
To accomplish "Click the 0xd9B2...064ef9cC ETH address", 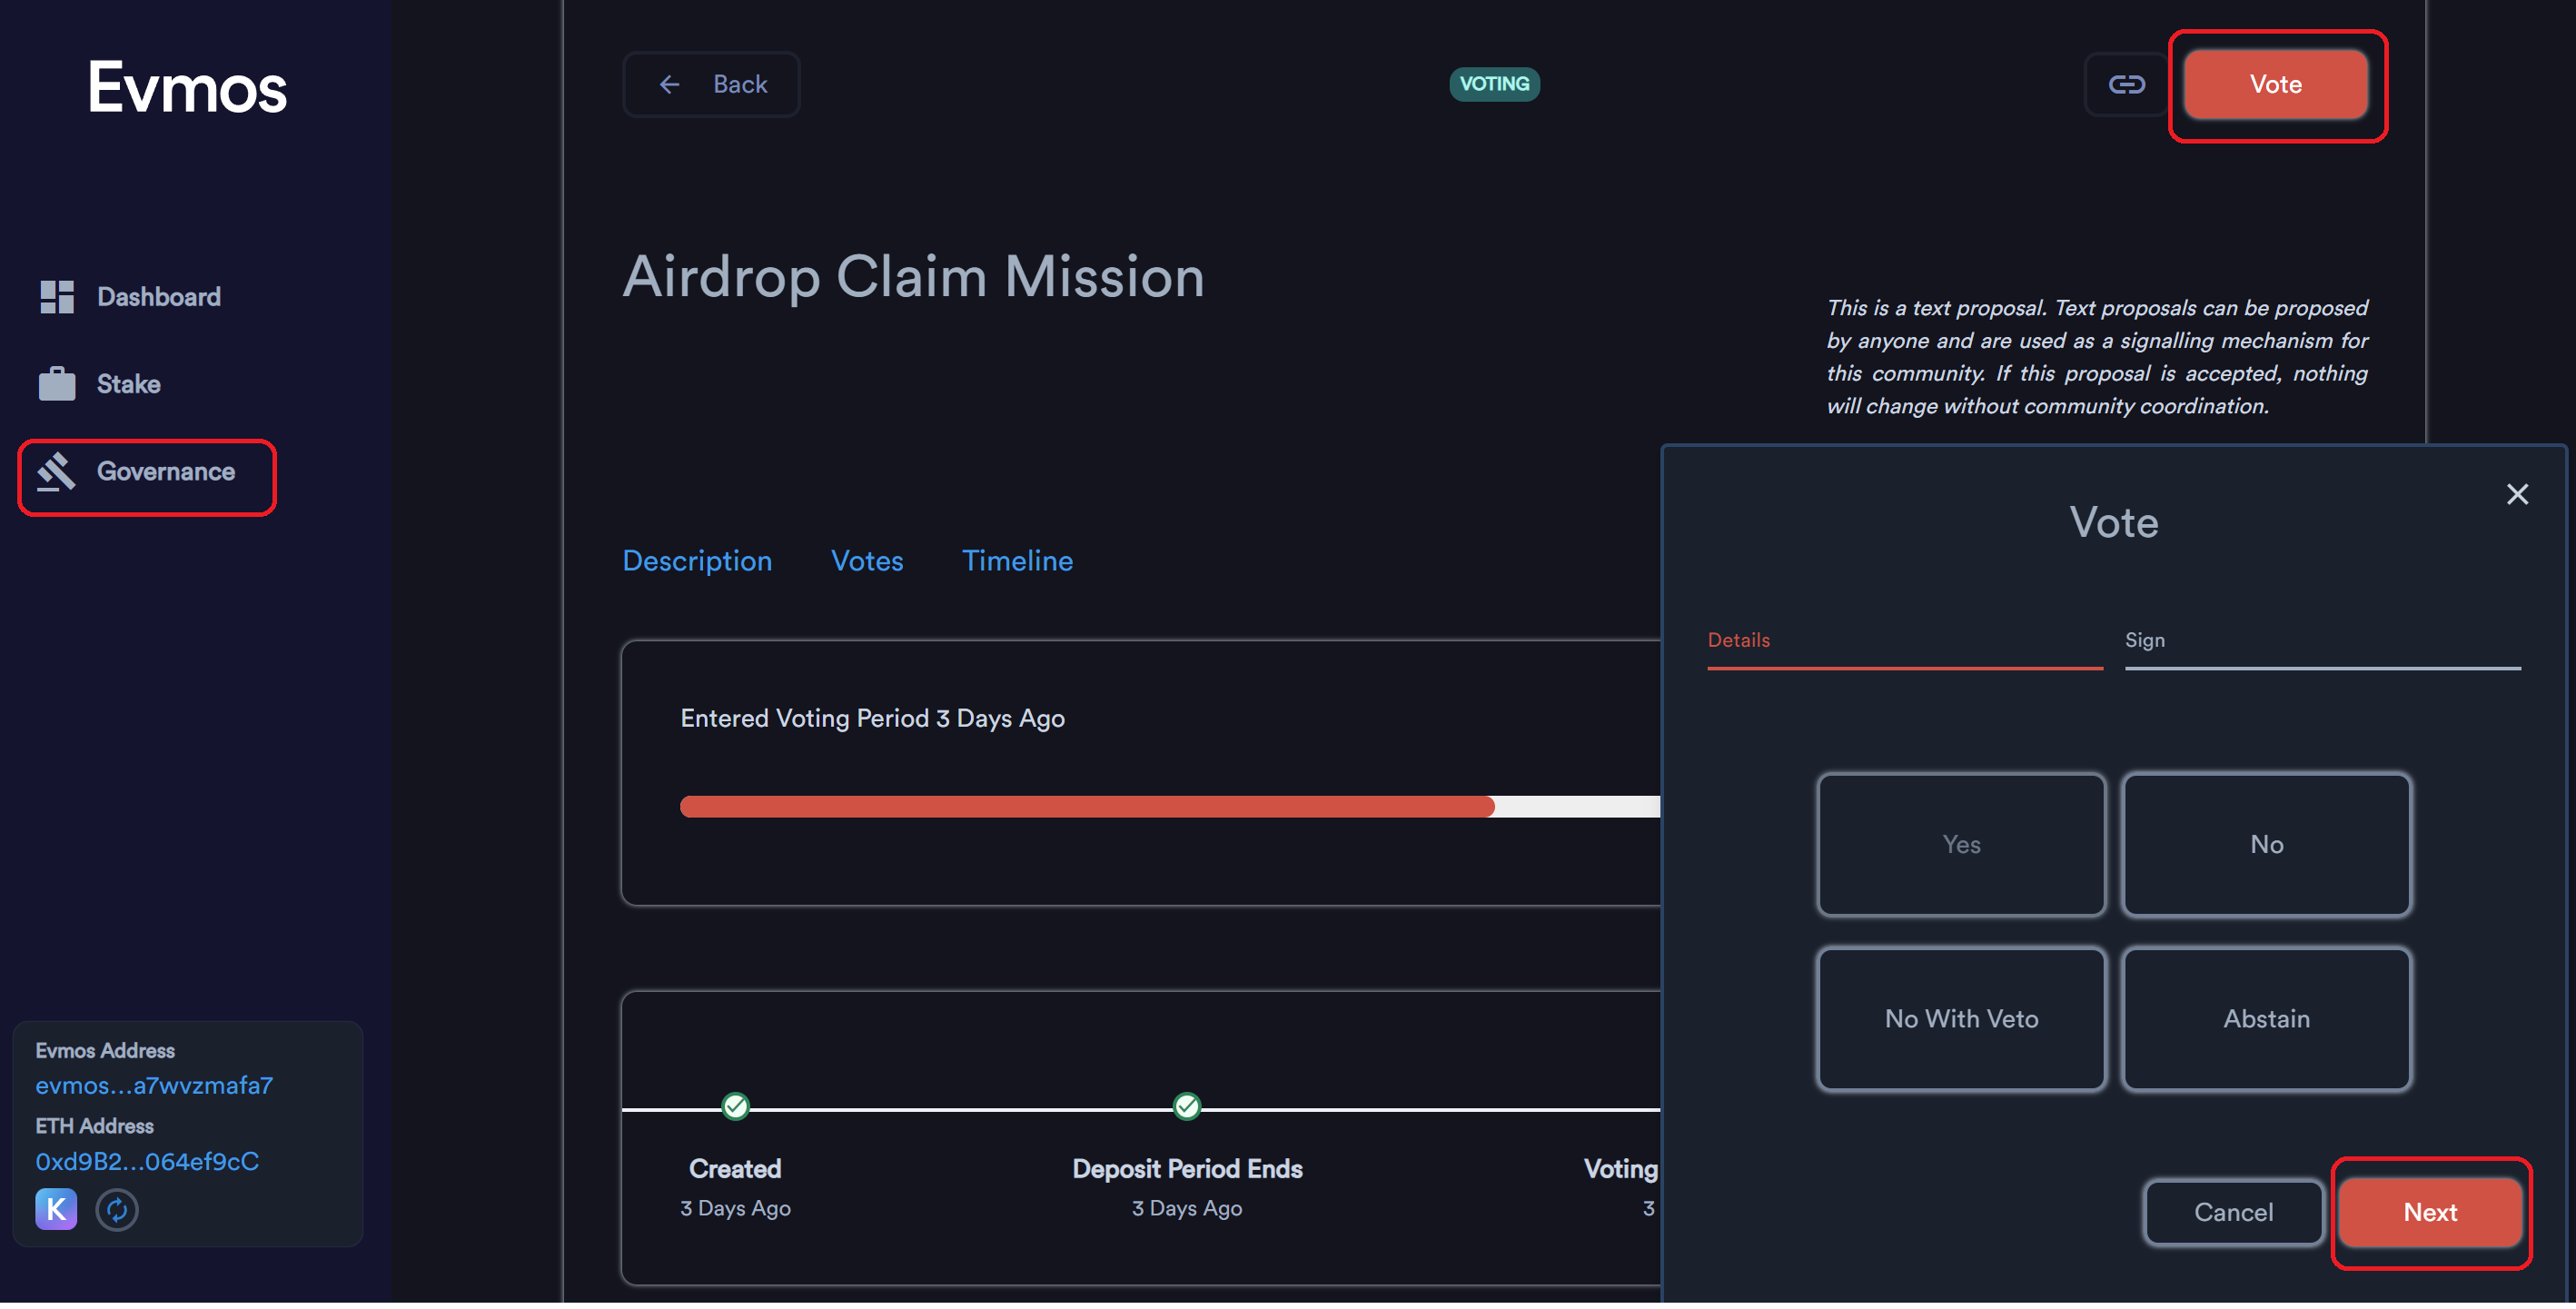I will [147, 1162].
